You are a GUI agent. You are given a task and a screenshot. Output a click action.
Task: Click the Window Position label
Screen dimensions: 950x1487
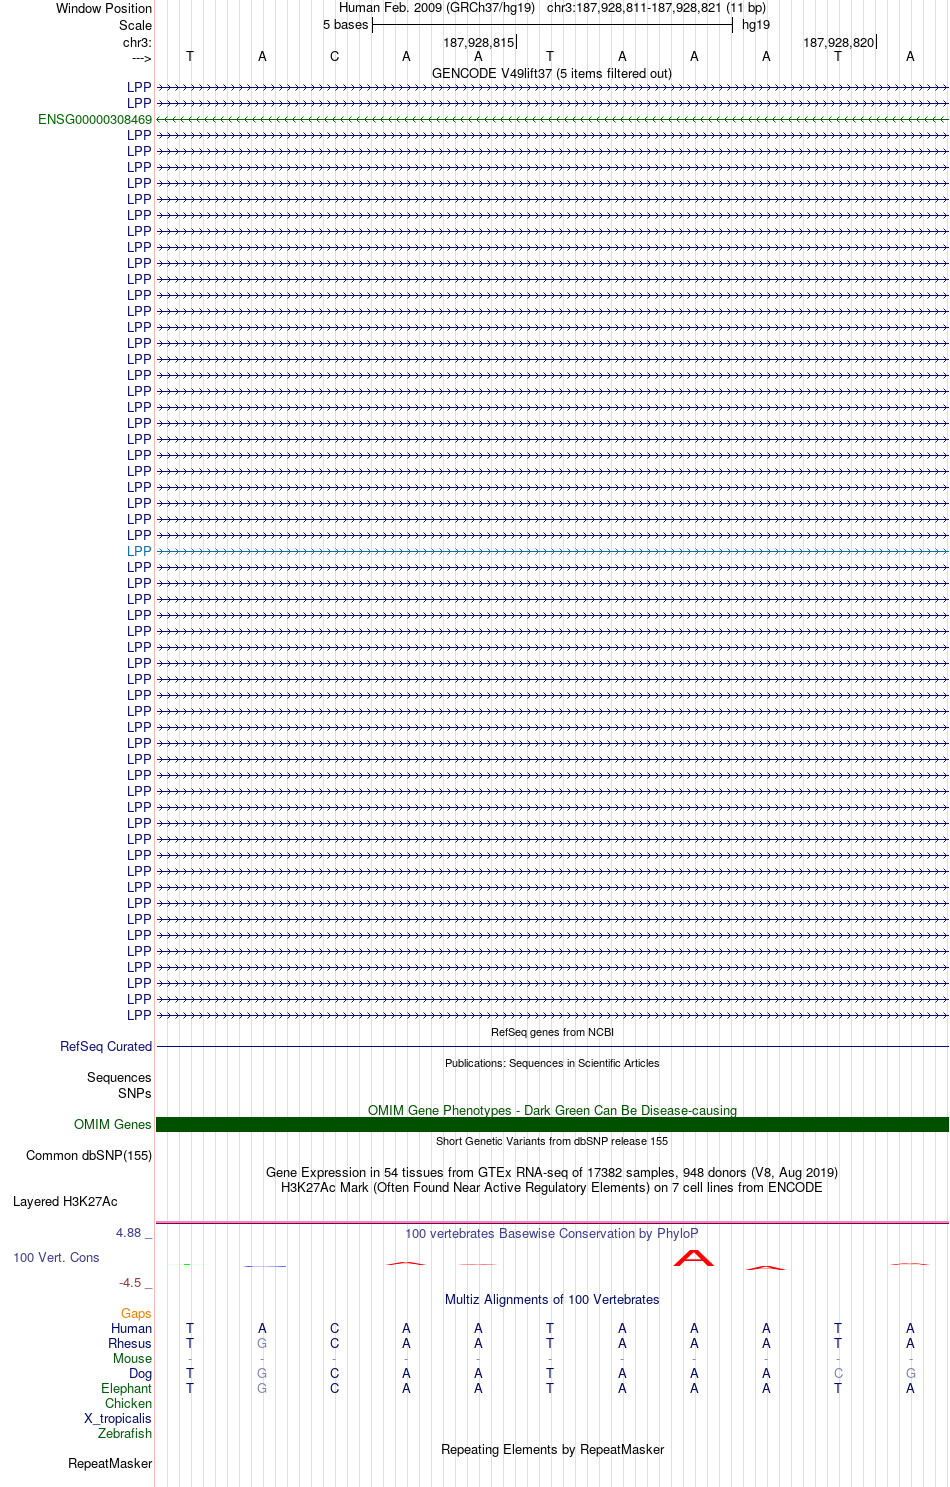tap(104, 8)
